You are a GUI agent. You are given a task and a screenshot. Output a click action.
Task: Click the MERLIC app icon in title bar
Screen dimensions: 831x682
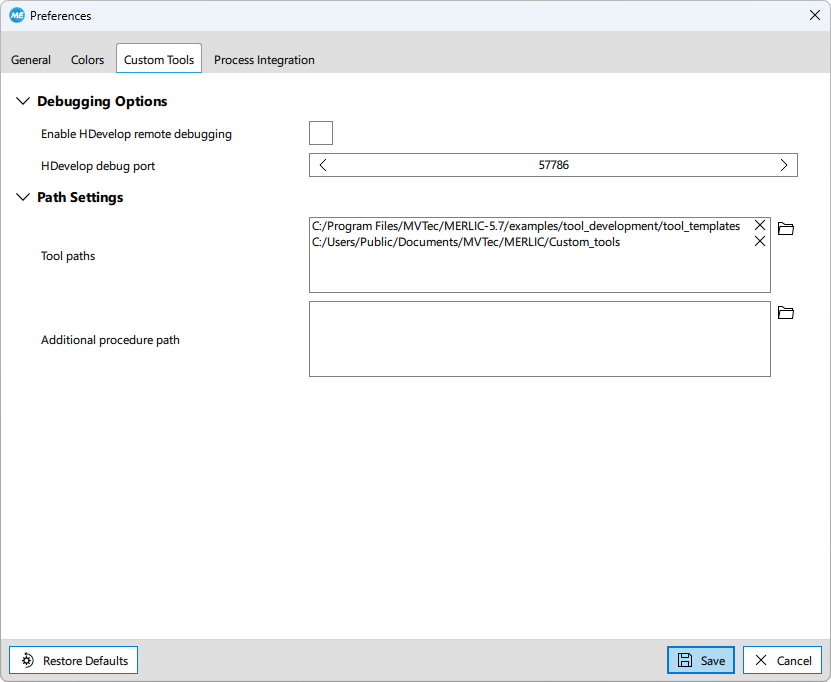[16, 15]
